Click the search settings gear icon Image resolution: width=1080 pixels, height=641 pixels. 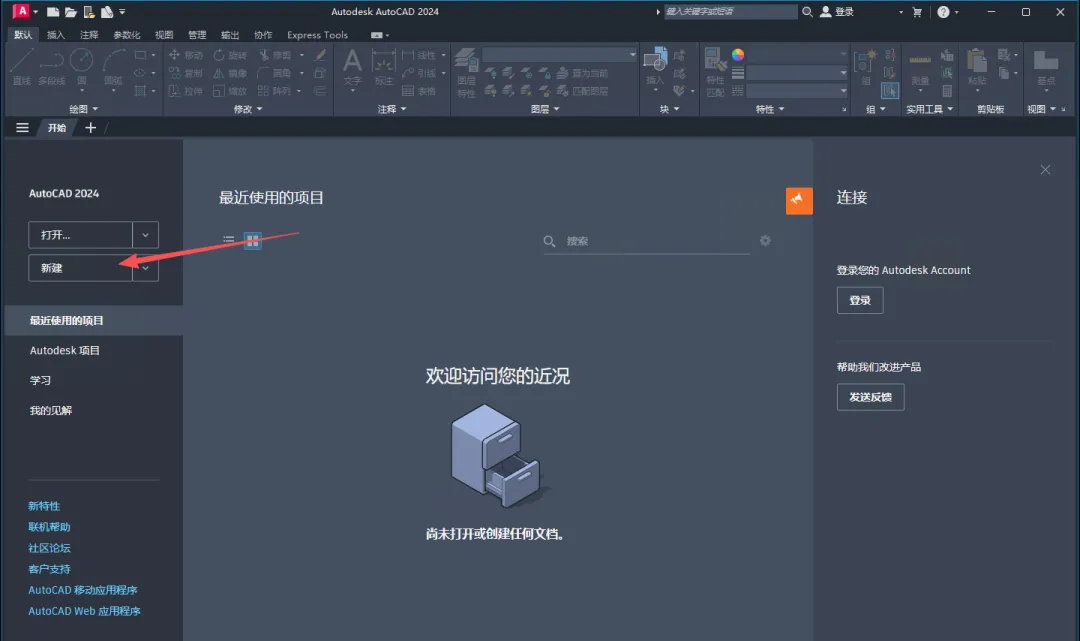click(765, 240)
